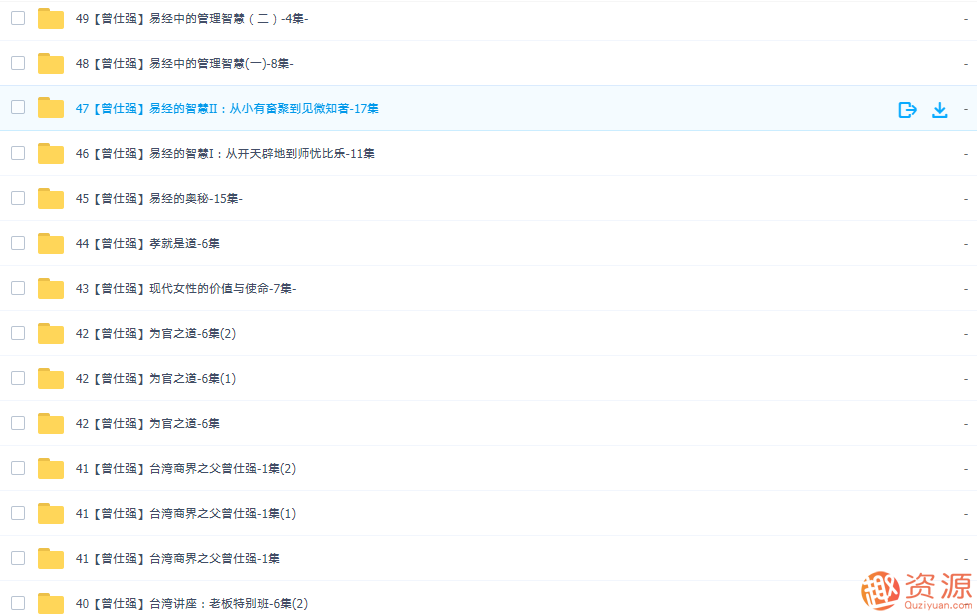Screen dimensions: 977x614
Task: Click the dash indicator at end of row 49
Action: coord(964,18)
